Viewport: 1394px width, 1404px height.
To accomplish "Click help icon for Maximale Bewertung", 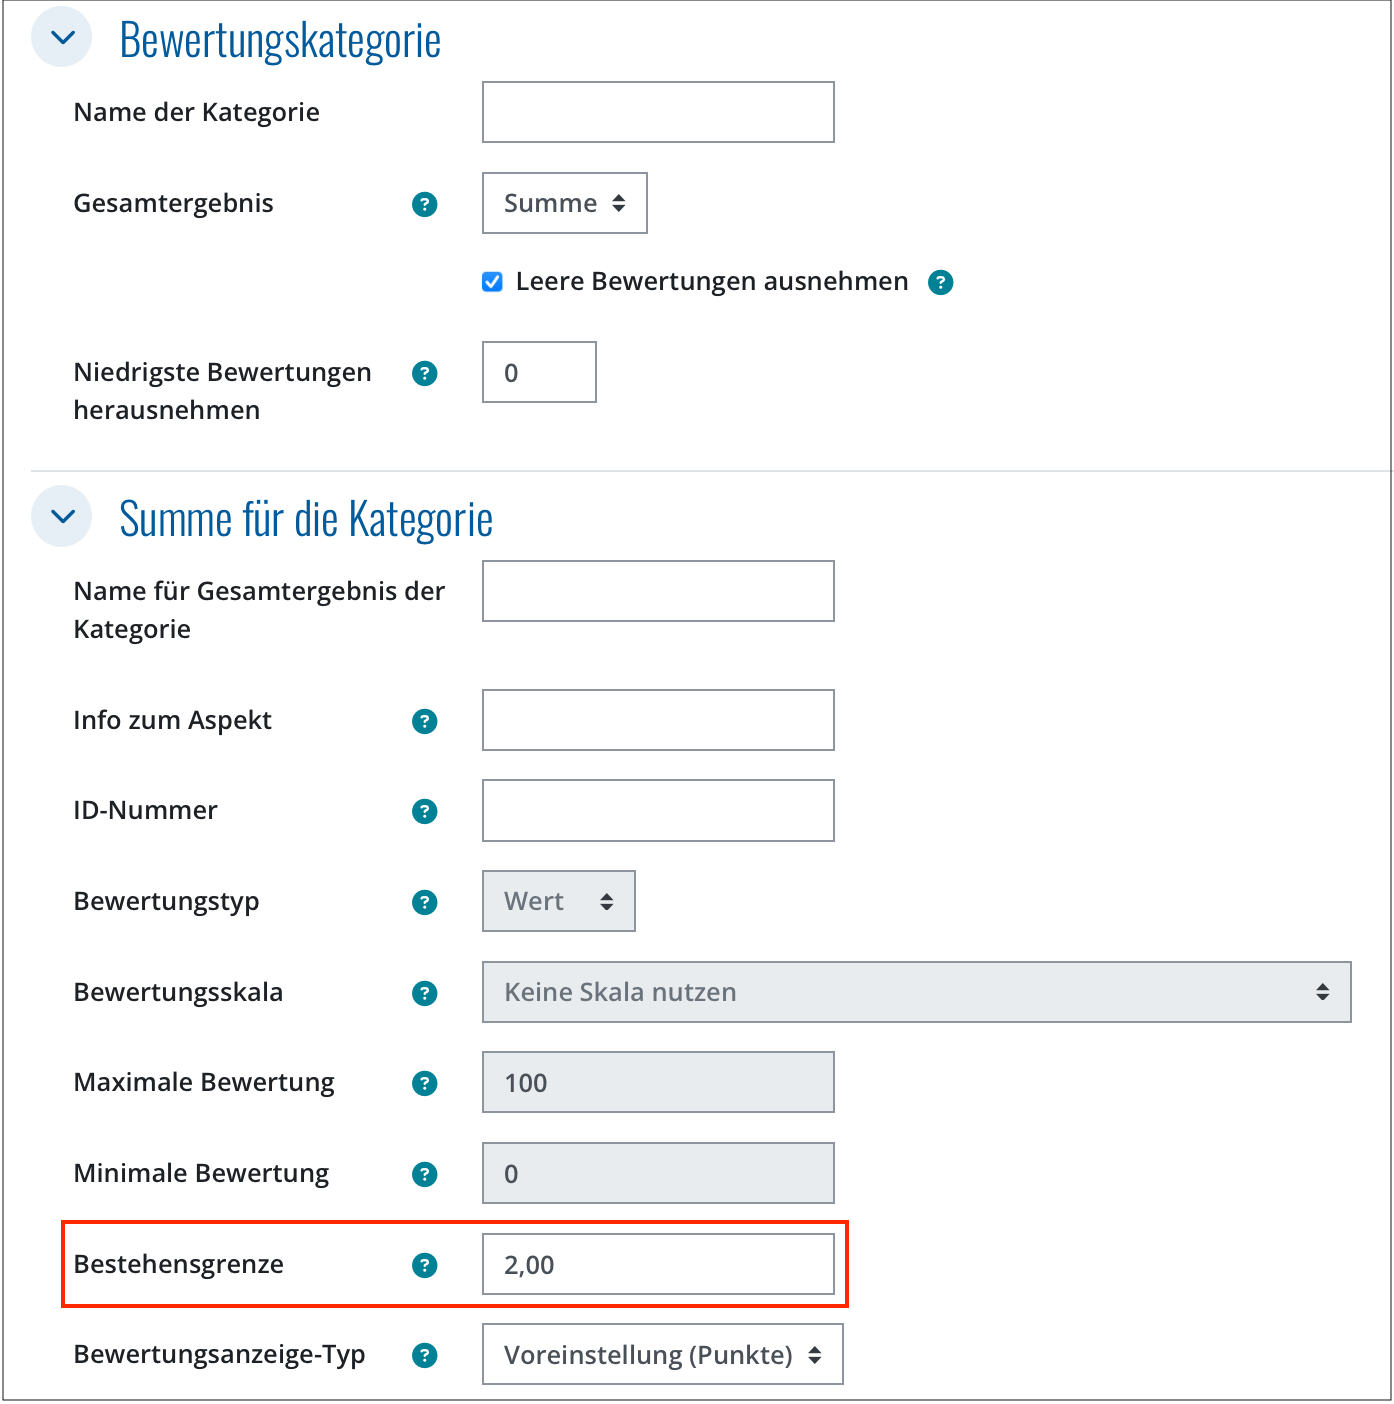I will point(425,1083).
